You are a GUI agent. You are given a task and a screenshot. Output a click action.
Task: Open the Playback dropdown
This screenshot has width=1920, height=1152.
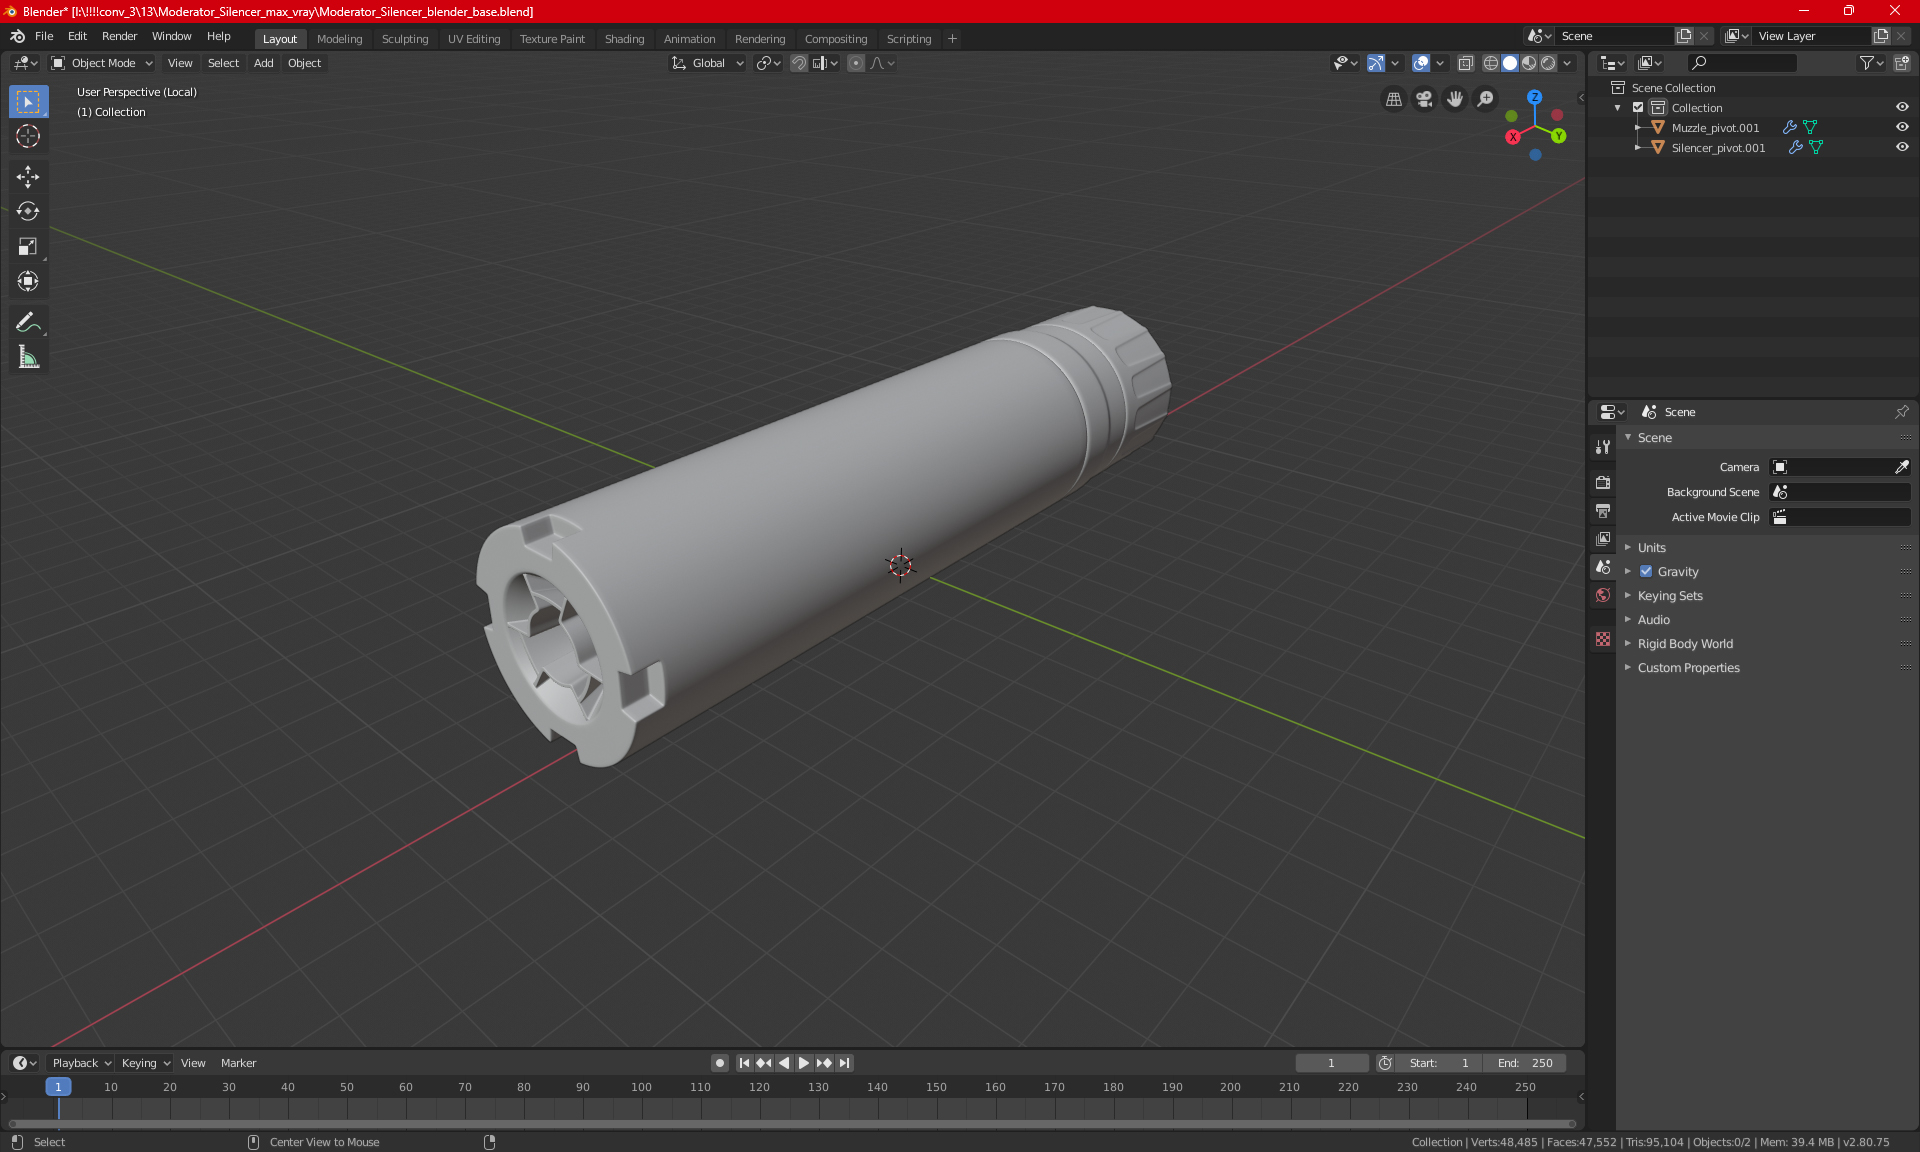coord(80,1063)
